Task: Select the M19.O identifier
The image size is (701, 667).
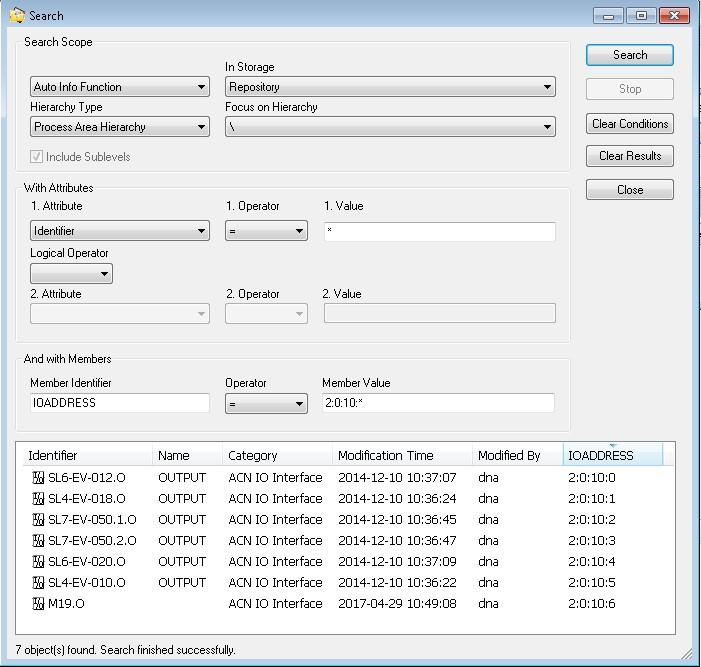Action: click(66, 604)
